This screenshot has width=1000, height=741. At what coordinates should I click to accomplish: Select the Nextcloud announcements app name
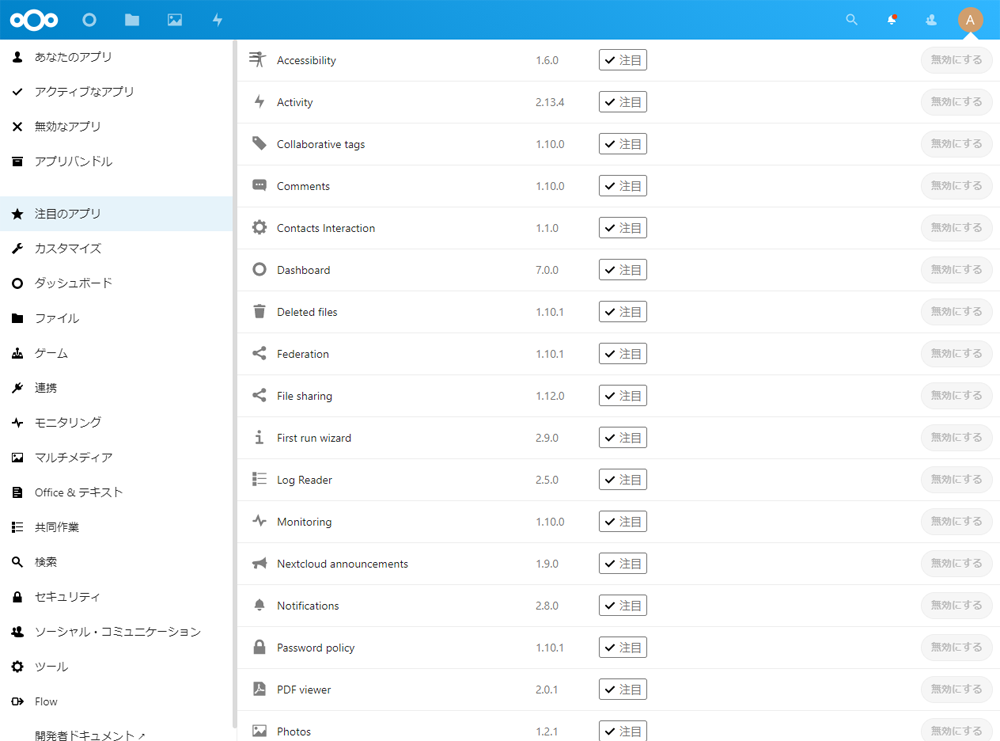pyautogui.click(x=342, y=564)
